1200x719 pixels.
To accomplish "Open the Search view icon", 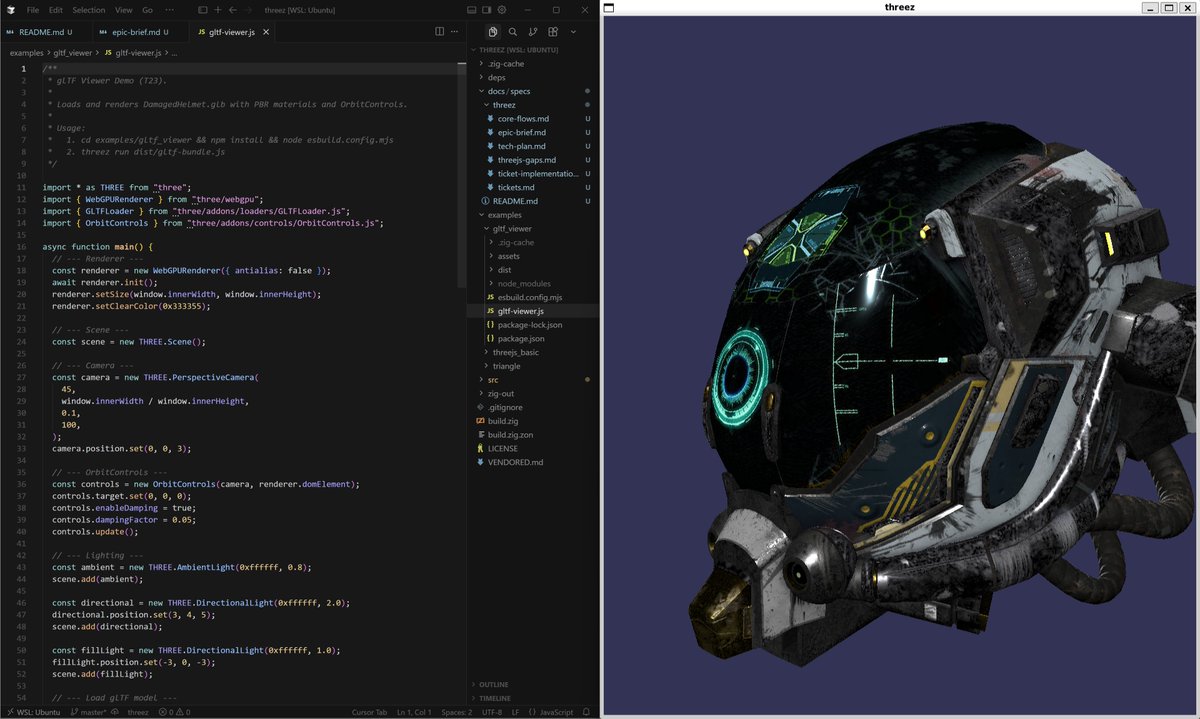I will coord(513,32).
